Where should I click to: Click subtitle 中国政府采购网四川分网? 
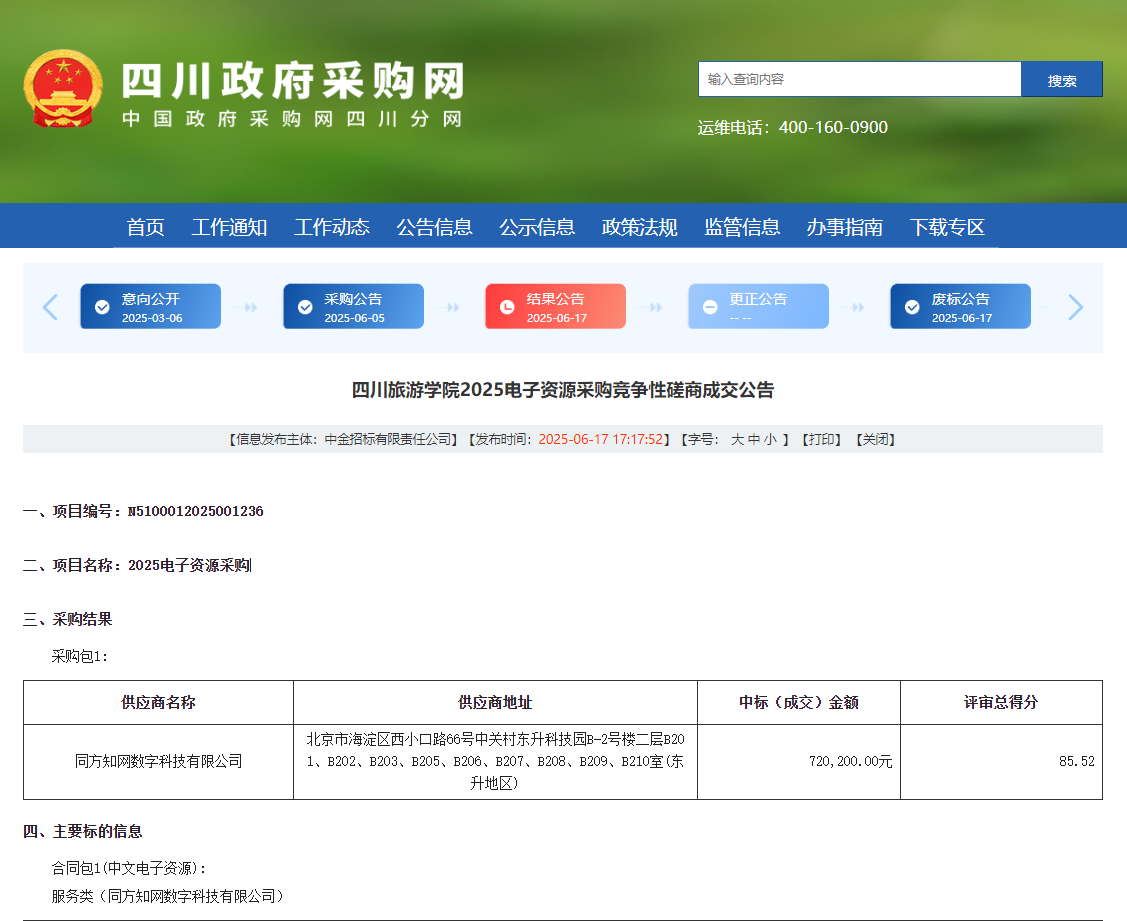pyautogui.click(x=293, y=119)
